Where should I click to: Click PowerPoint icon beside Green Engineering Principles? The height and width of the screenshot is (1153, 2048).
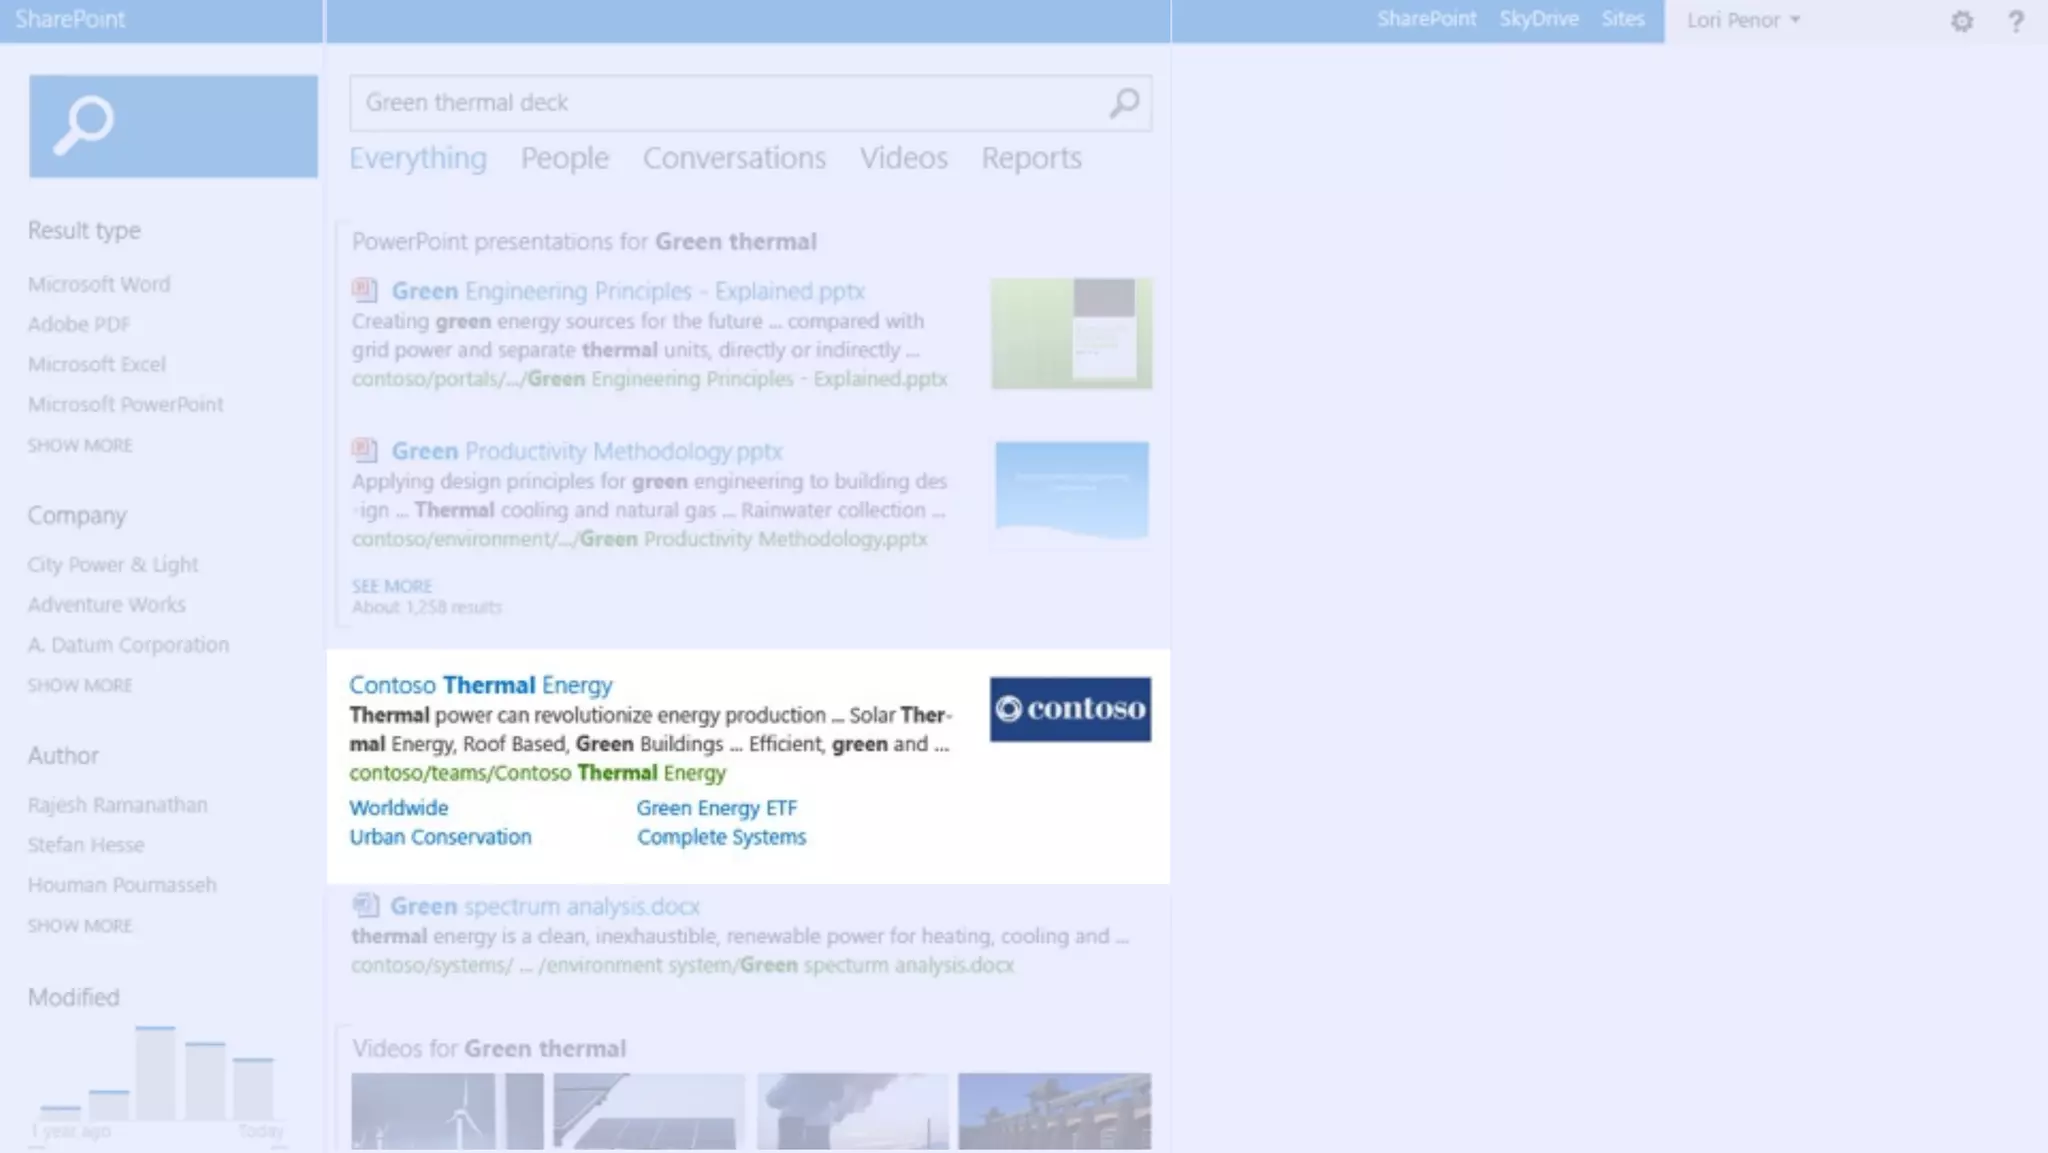tap(365, 291)
